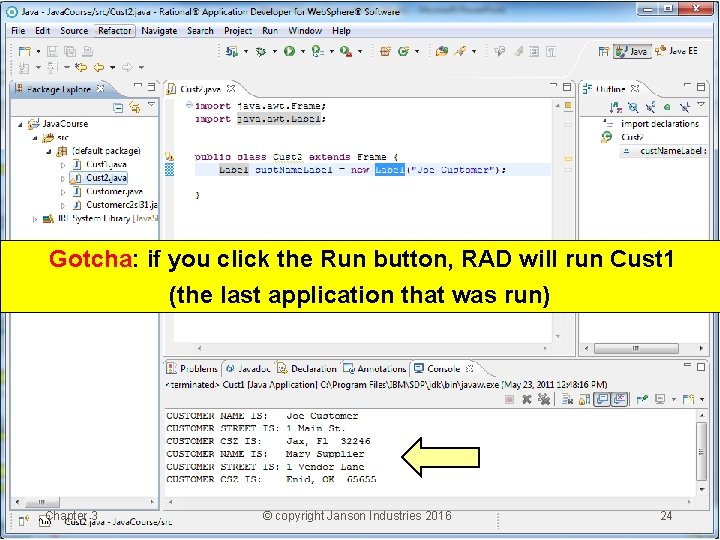Click the Profile run toolbar icon
720x540 pixels.
(317, 51)
